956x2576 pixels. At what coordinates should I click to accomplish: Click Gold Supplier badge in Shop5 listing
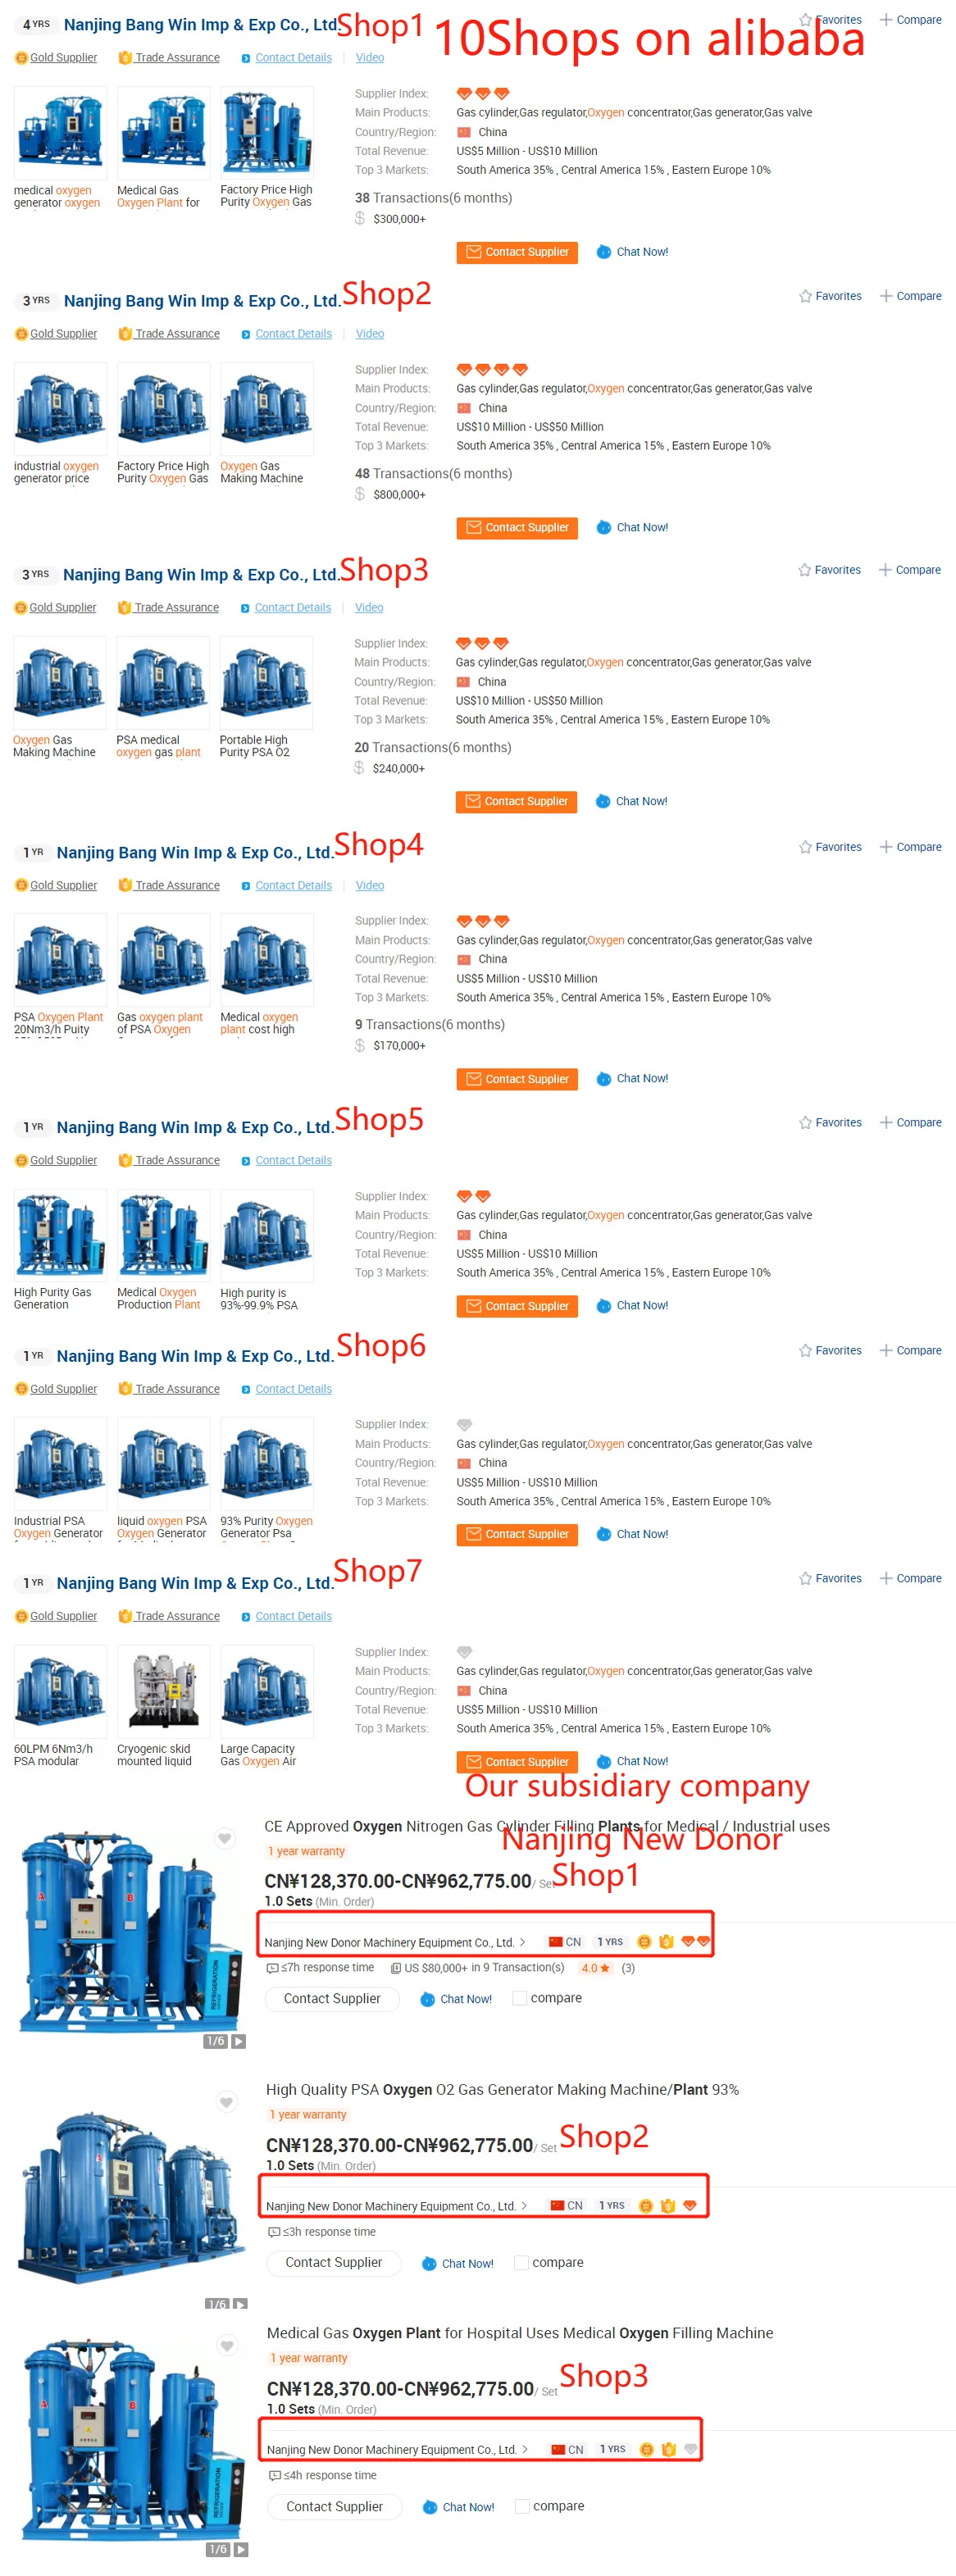coord(56,1160)
